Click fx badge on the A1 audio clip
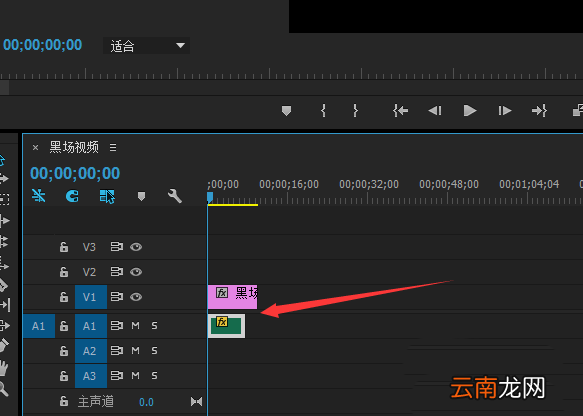 click(x=222, y=322)
